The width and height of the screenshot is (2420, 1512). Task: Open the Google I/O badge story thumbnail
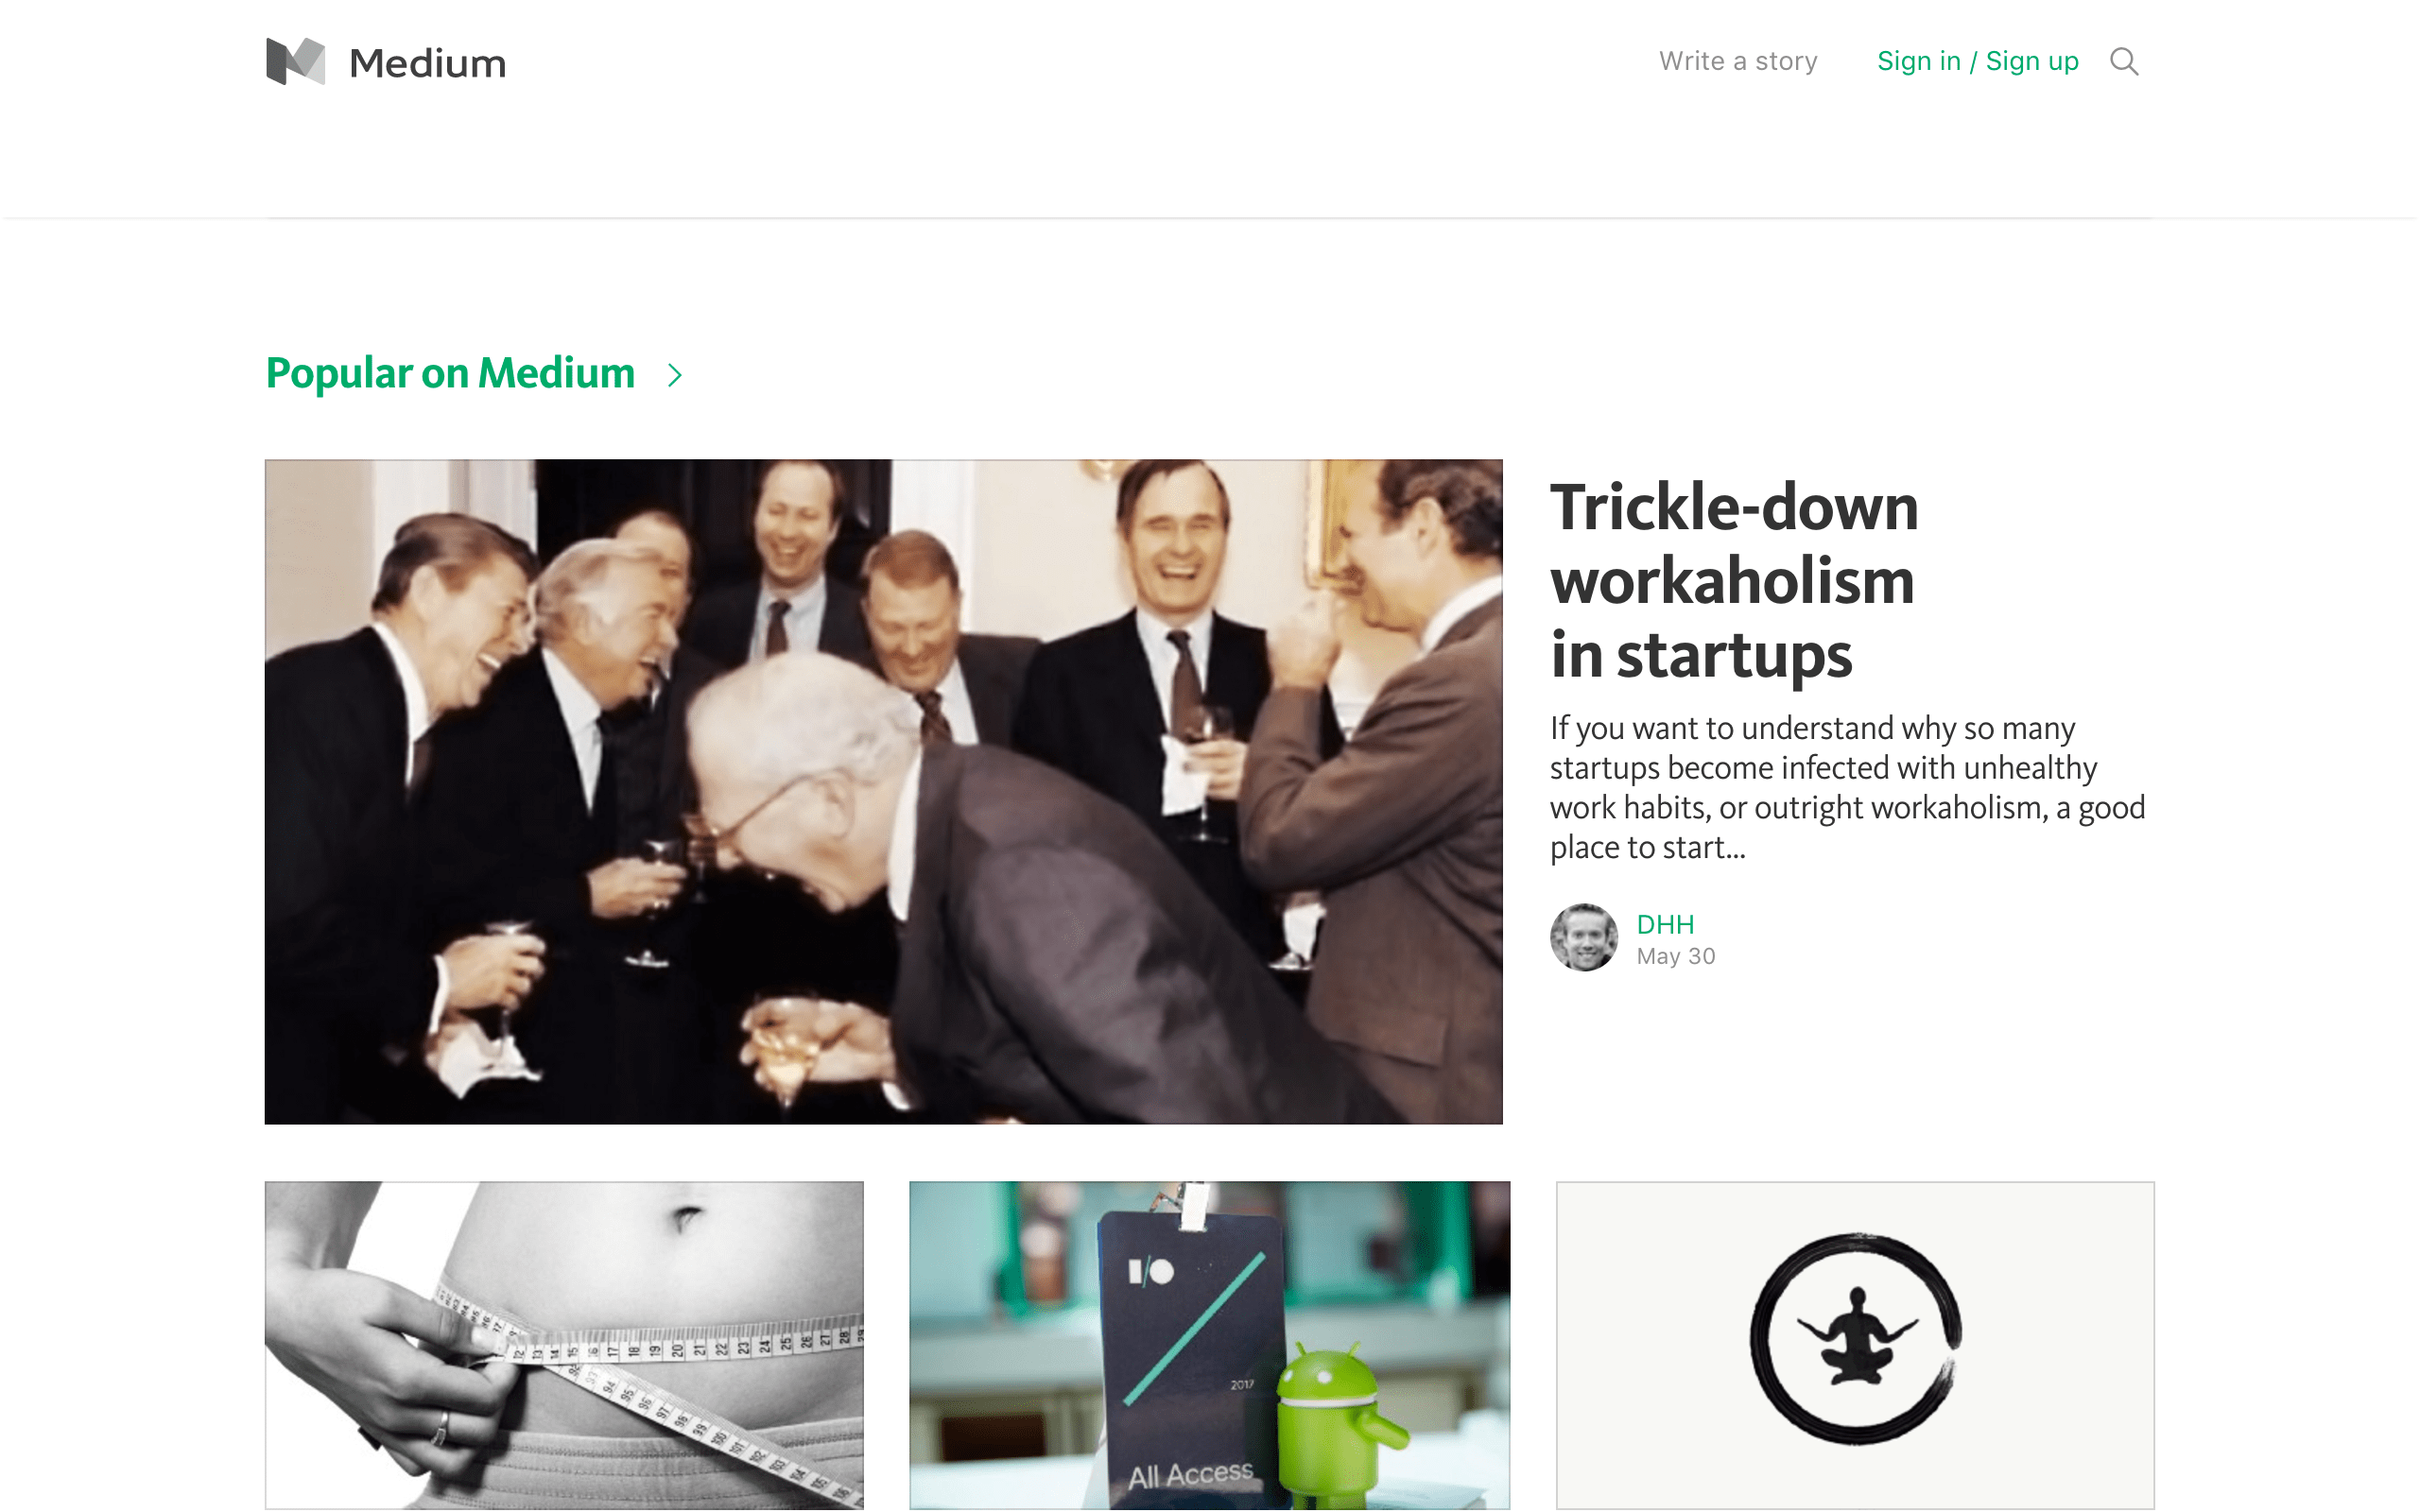tap(1209, 1345)
